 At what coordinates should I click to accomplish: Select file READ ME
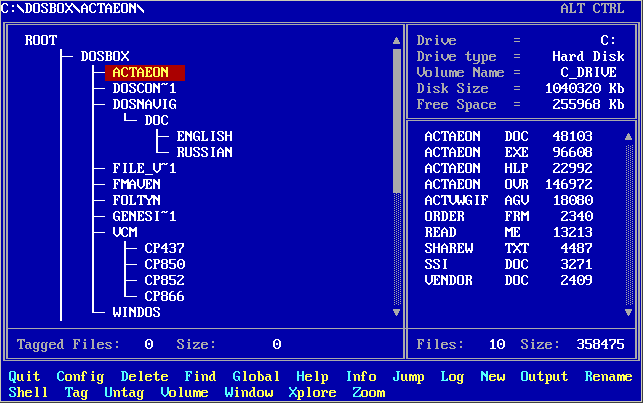tap(508, 232)
